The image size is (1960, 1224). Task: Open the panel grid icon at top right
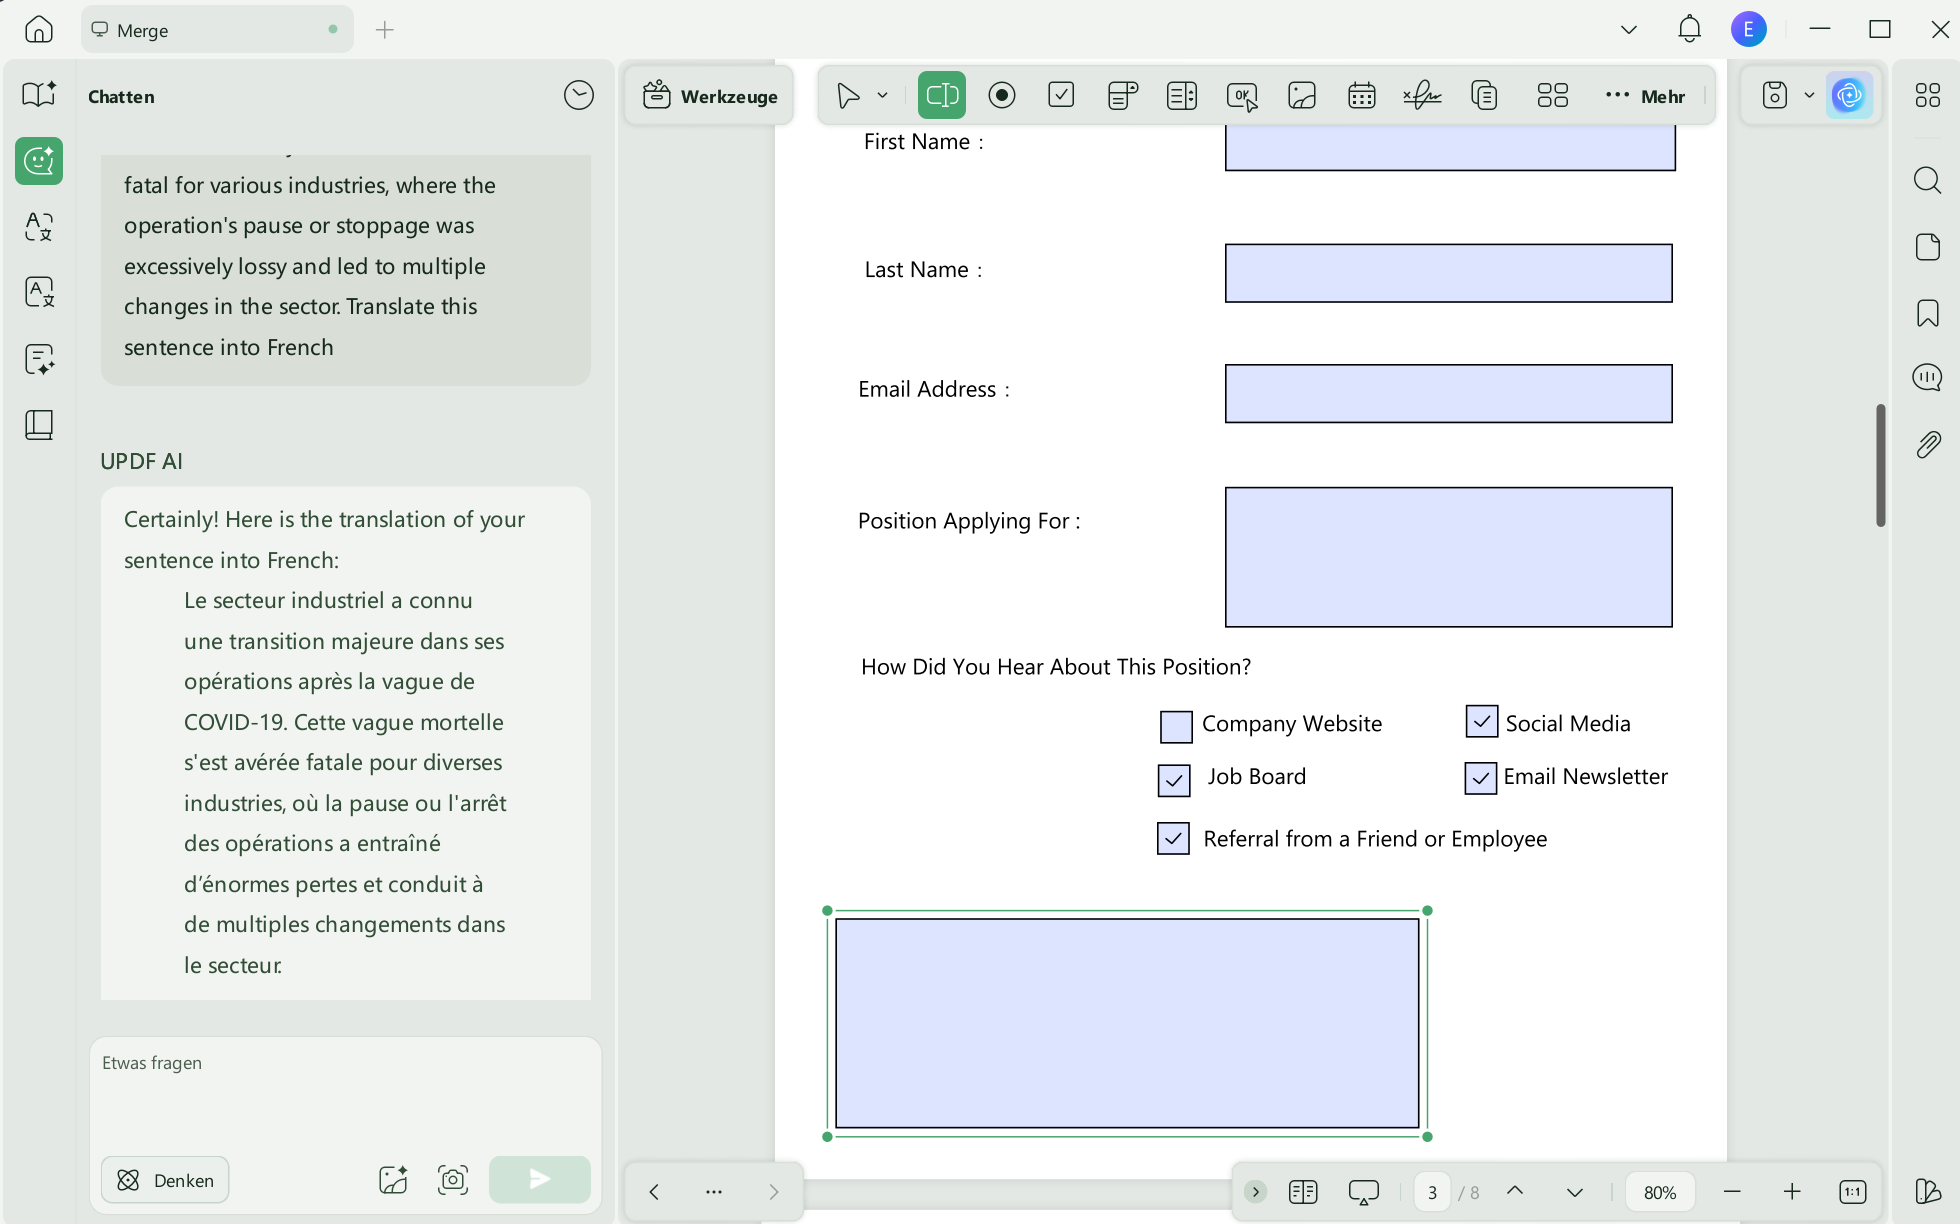1928,95
